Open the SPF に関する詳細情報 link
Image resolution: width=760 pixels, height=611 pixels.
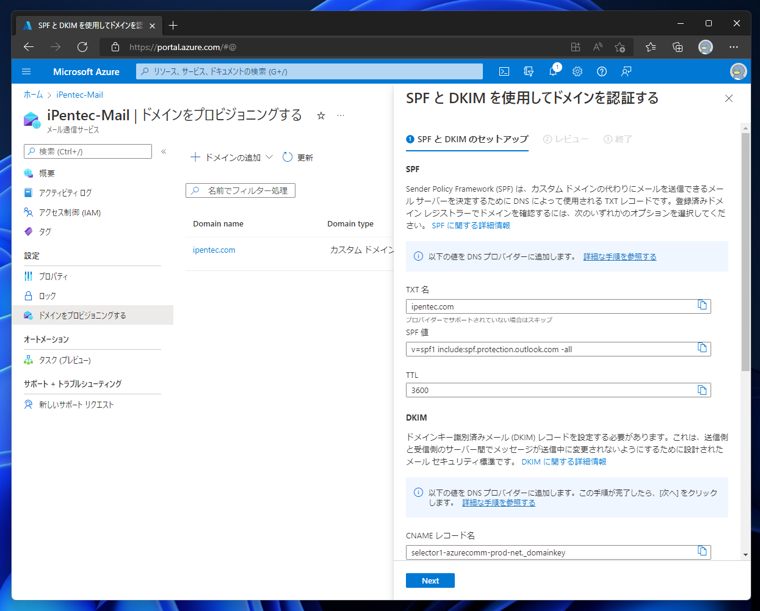pos(471,226)
